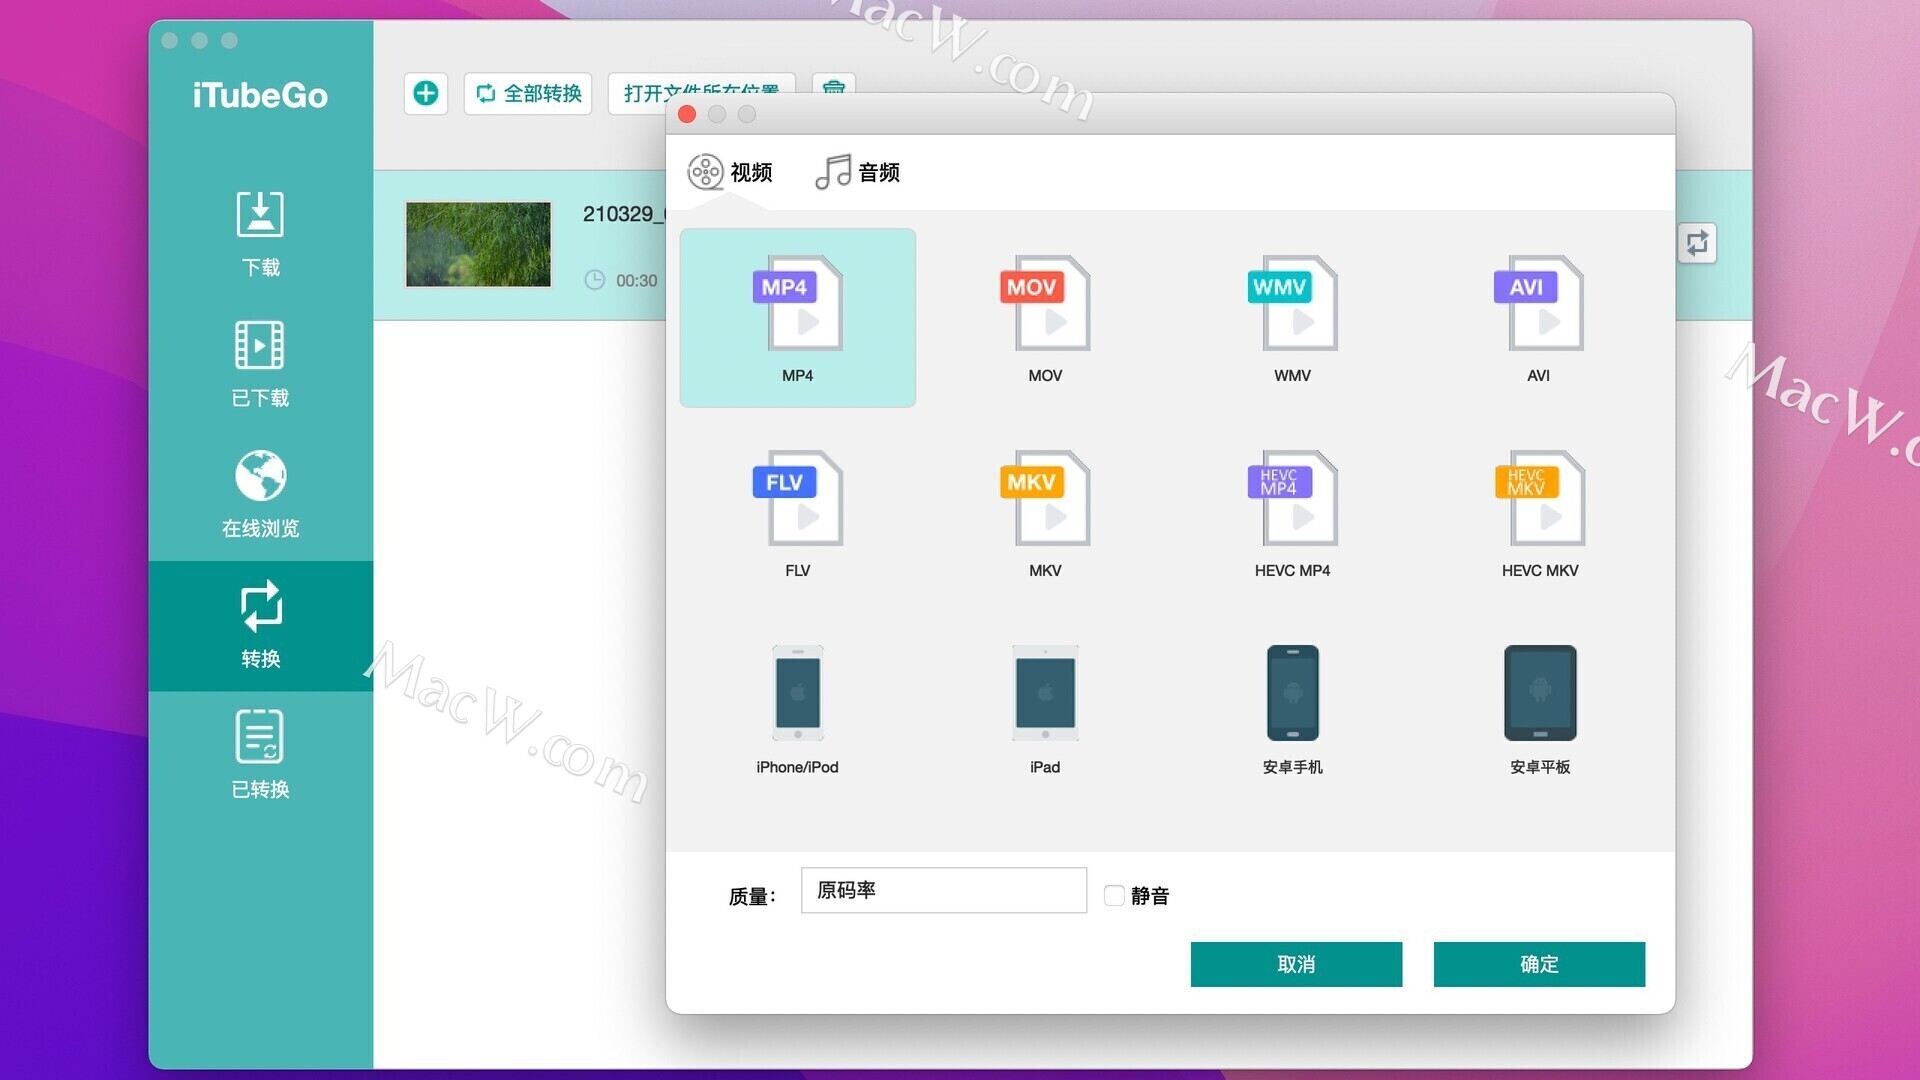
Task: Click the 00:30 duration text
Action: (x=636, y=281)
